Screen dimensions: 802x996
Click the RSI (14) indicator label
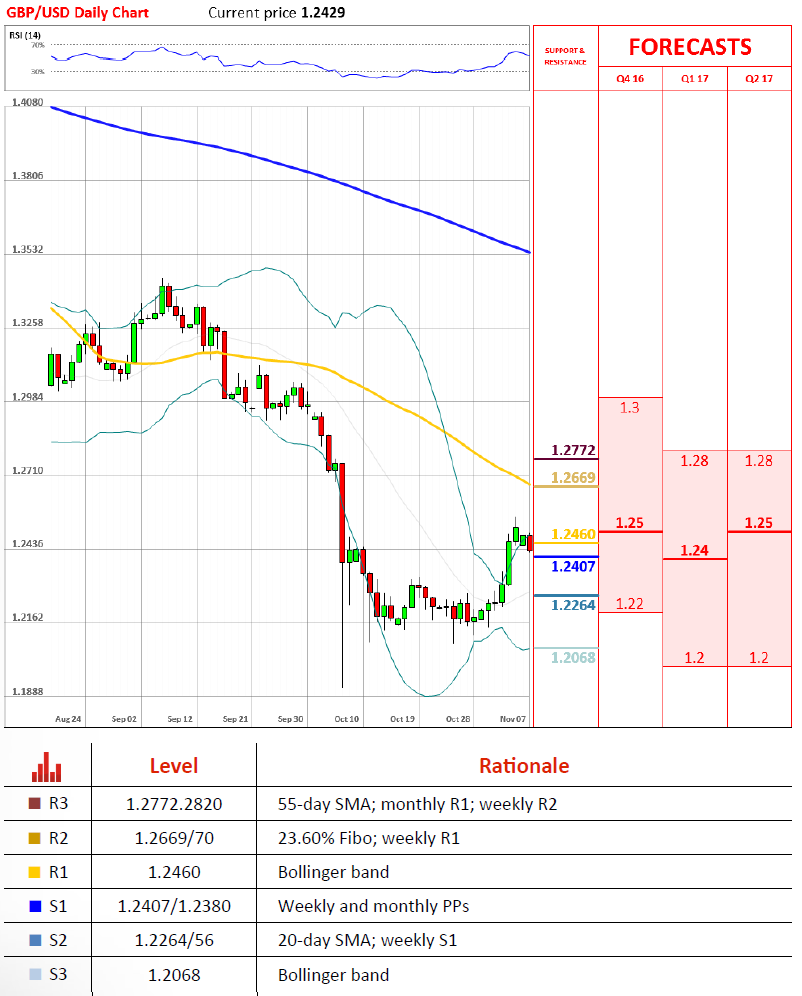coord(25,35)
